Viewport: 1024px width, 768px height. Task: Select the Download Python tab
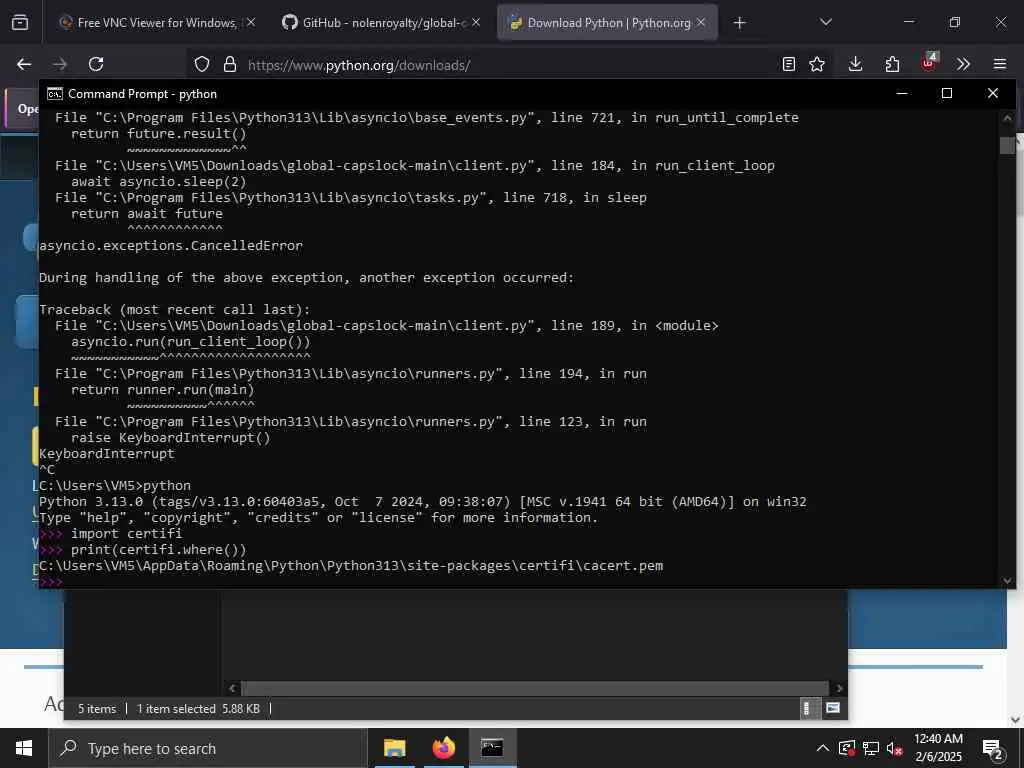[607, 23]
